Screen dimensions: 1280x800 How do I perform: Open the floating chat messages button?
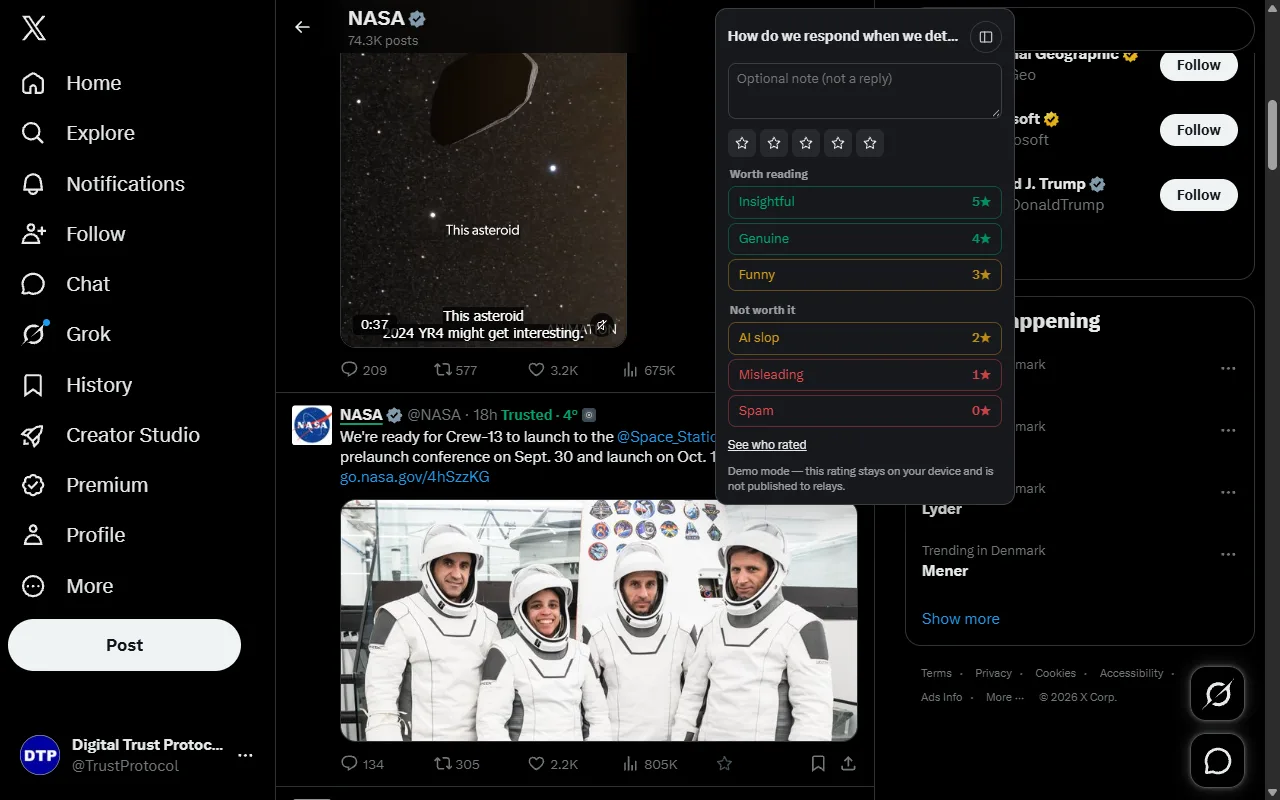[x=1218, y=761]
